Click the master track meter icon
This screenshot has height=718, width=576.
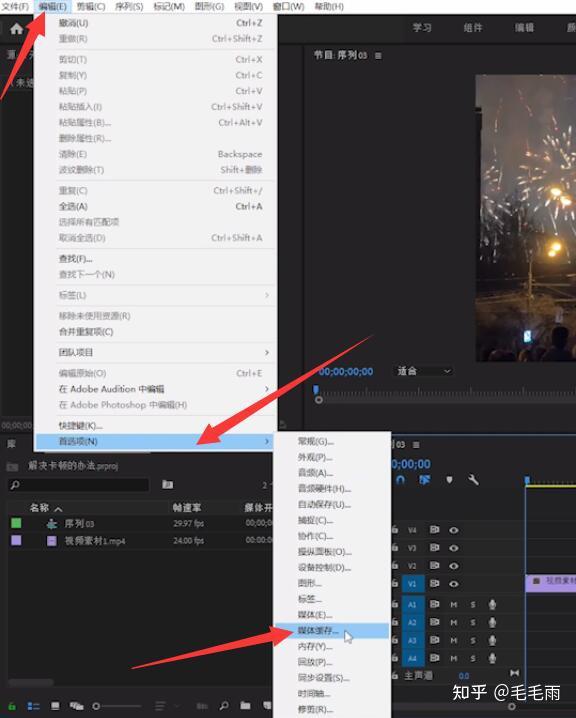[514, 673]
